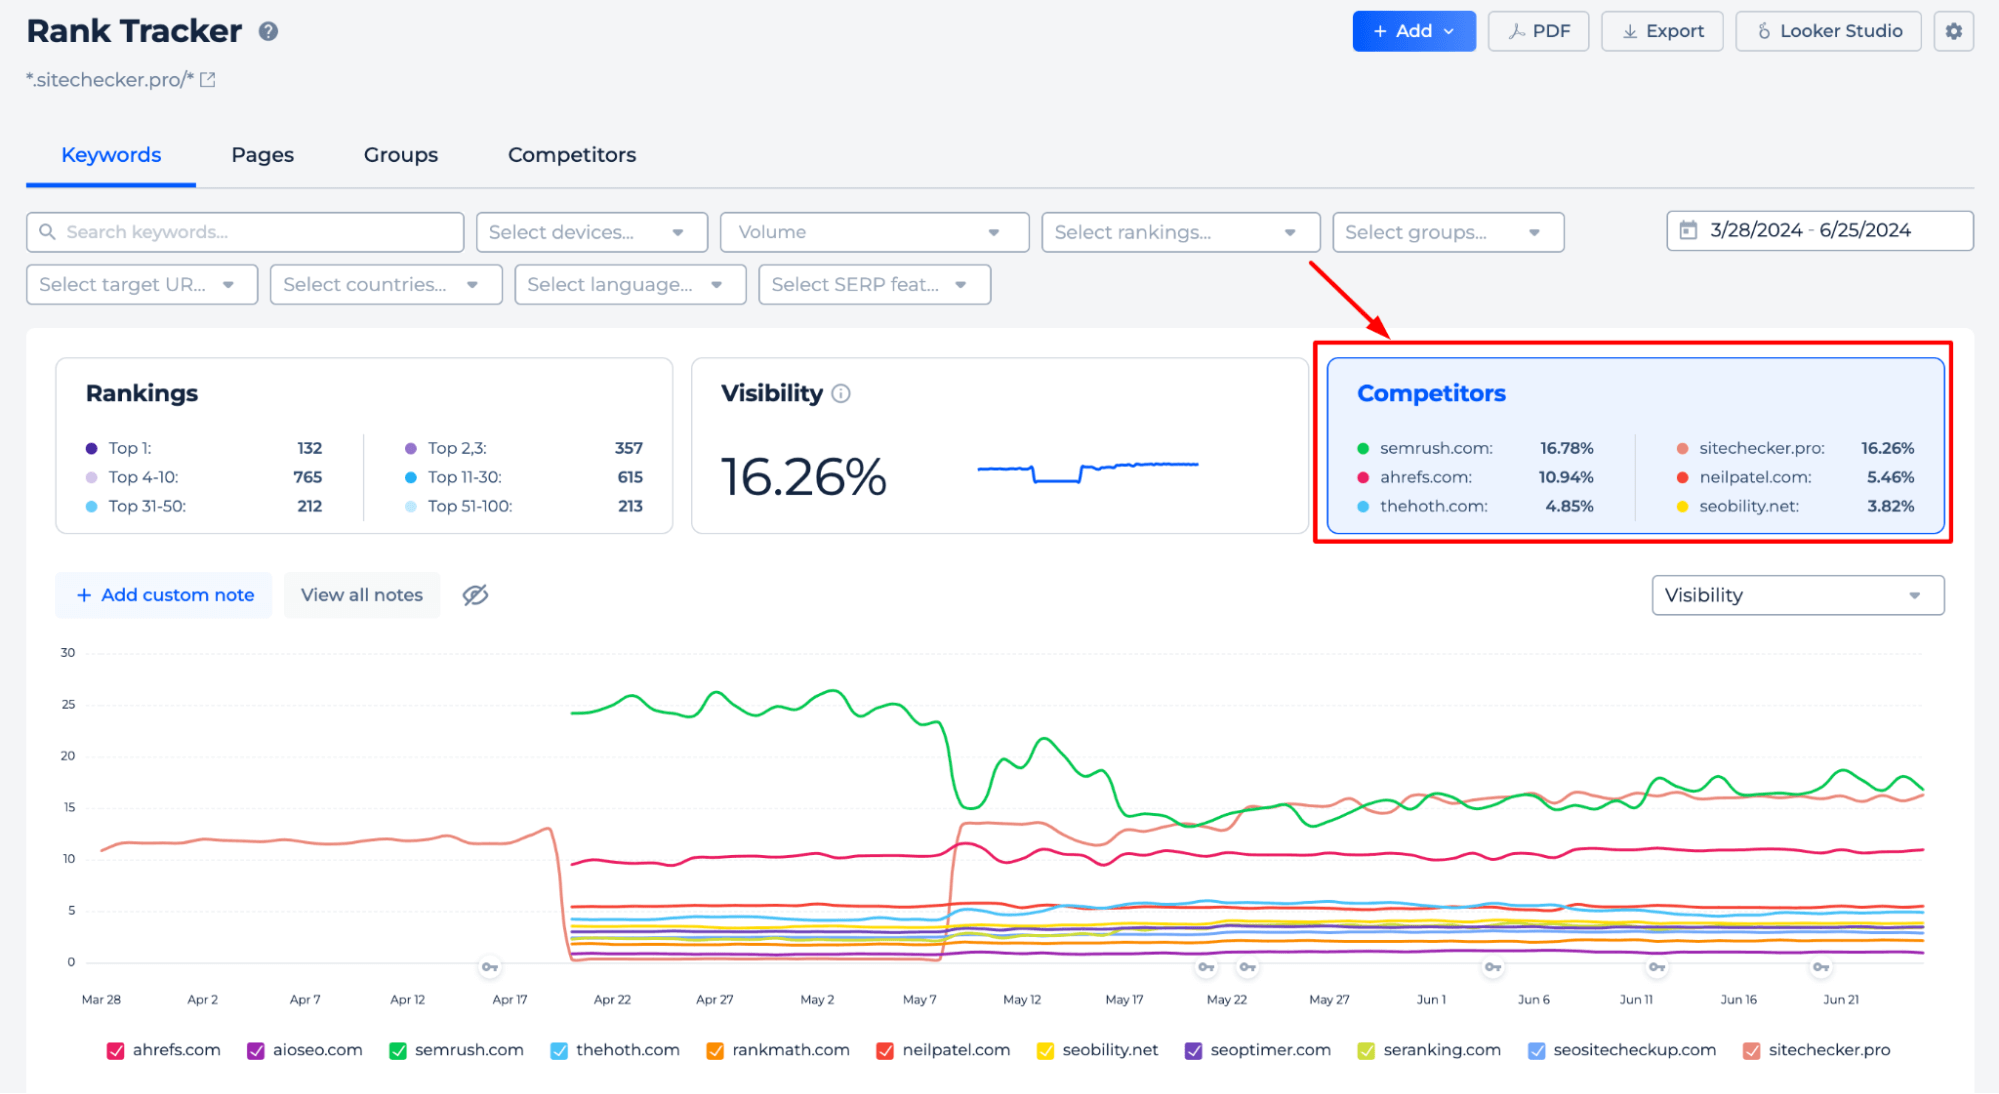This screenshot has width=1999, height=1094.
Task: Click Add custom note
Action: click(x=164, y=595)
